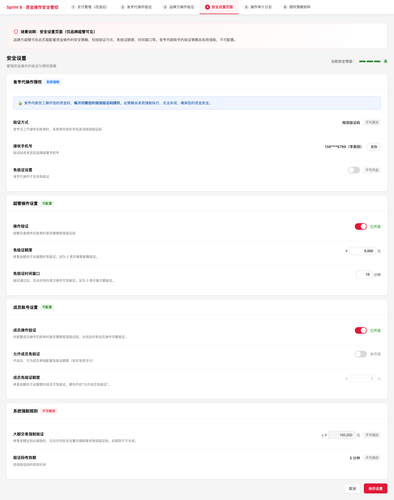The width and height of the screenshot is (394, 500).
Task: Toggle the disabled 免验证设置 switch
Action: point(354,170)
